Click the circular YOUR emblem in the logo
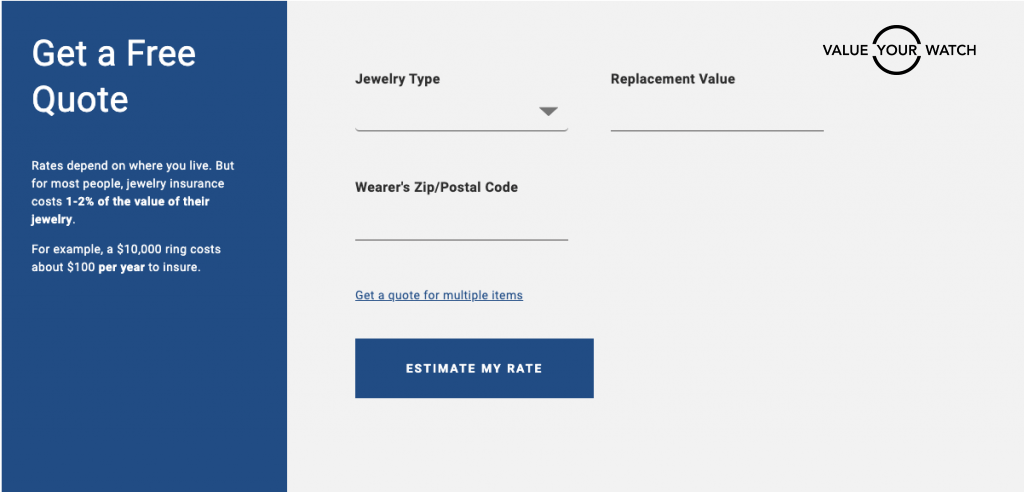Screen dimensions: 1024x492 (x=896, y=50)
